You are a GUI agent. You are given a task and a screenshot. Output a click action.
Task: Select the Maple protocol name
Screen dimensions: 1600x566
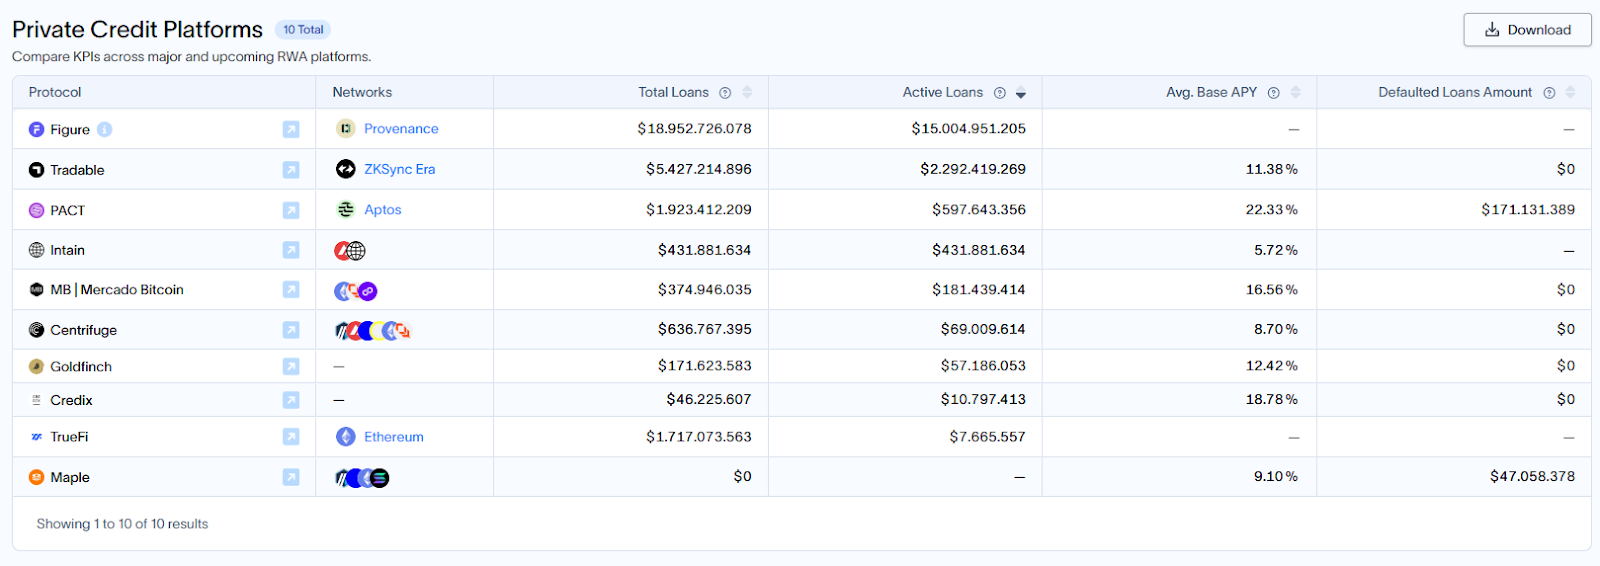tap(70, 477)
